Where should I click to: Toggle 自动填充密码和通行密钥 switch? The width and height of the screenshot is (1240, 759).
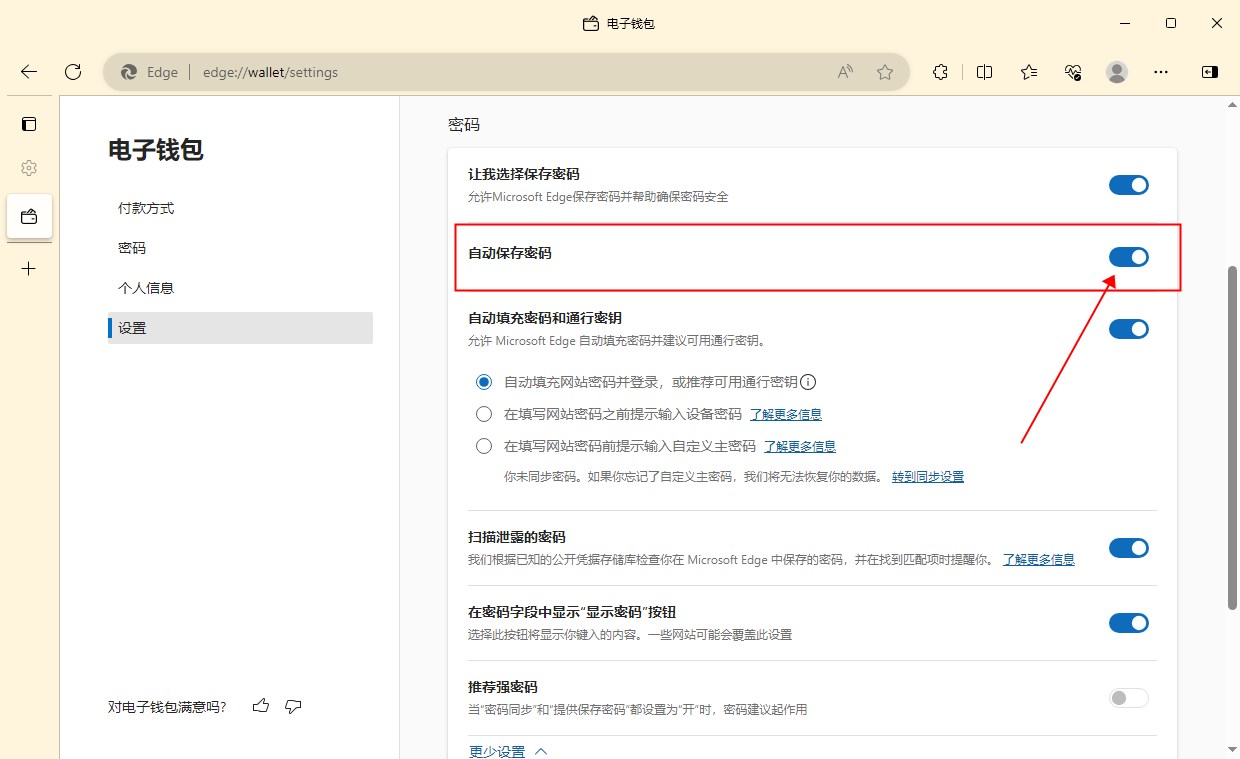pos(1129,329)
